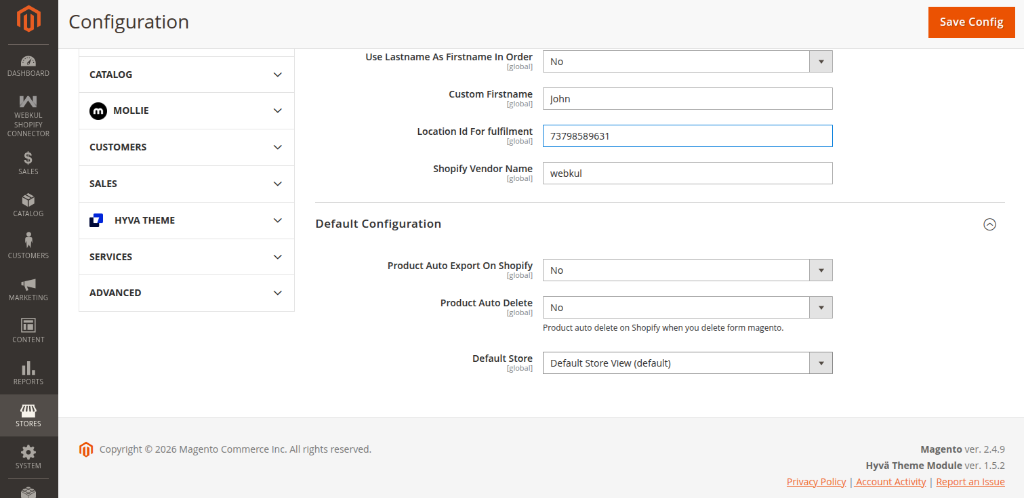Focus the Location Id For fulfilment field
Viewport: 1024px width, 498px height.
pyautogui.click(x=688, y=136)
